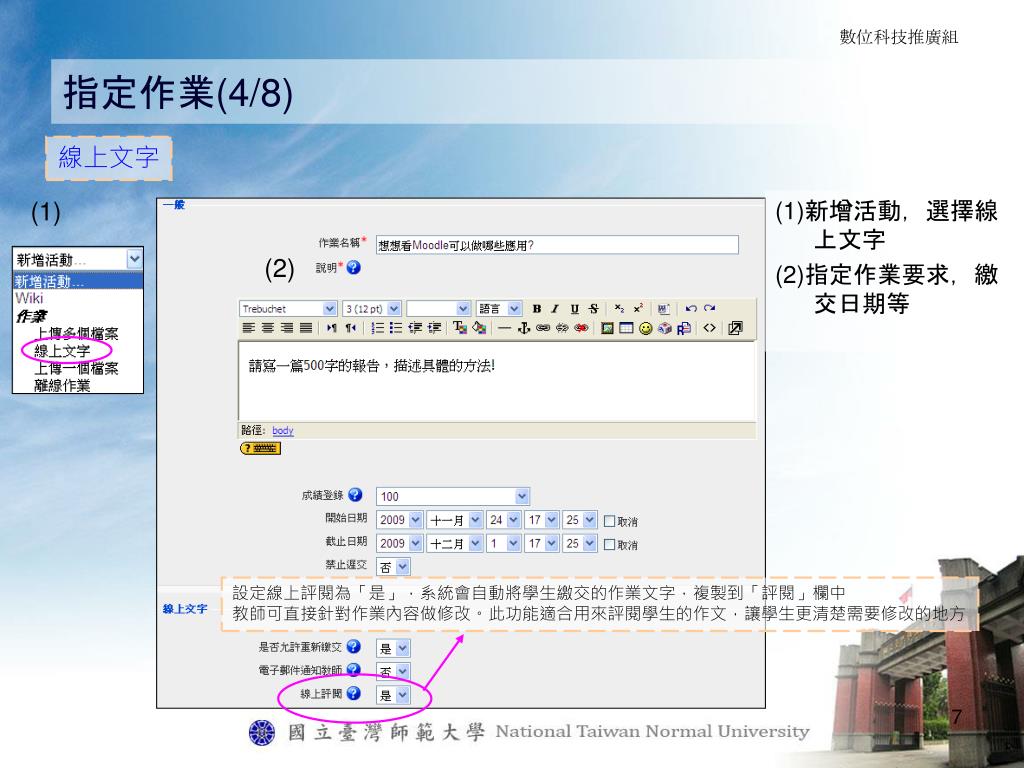Insert a numbered list

pyautogui.click(x=377, y=328)
